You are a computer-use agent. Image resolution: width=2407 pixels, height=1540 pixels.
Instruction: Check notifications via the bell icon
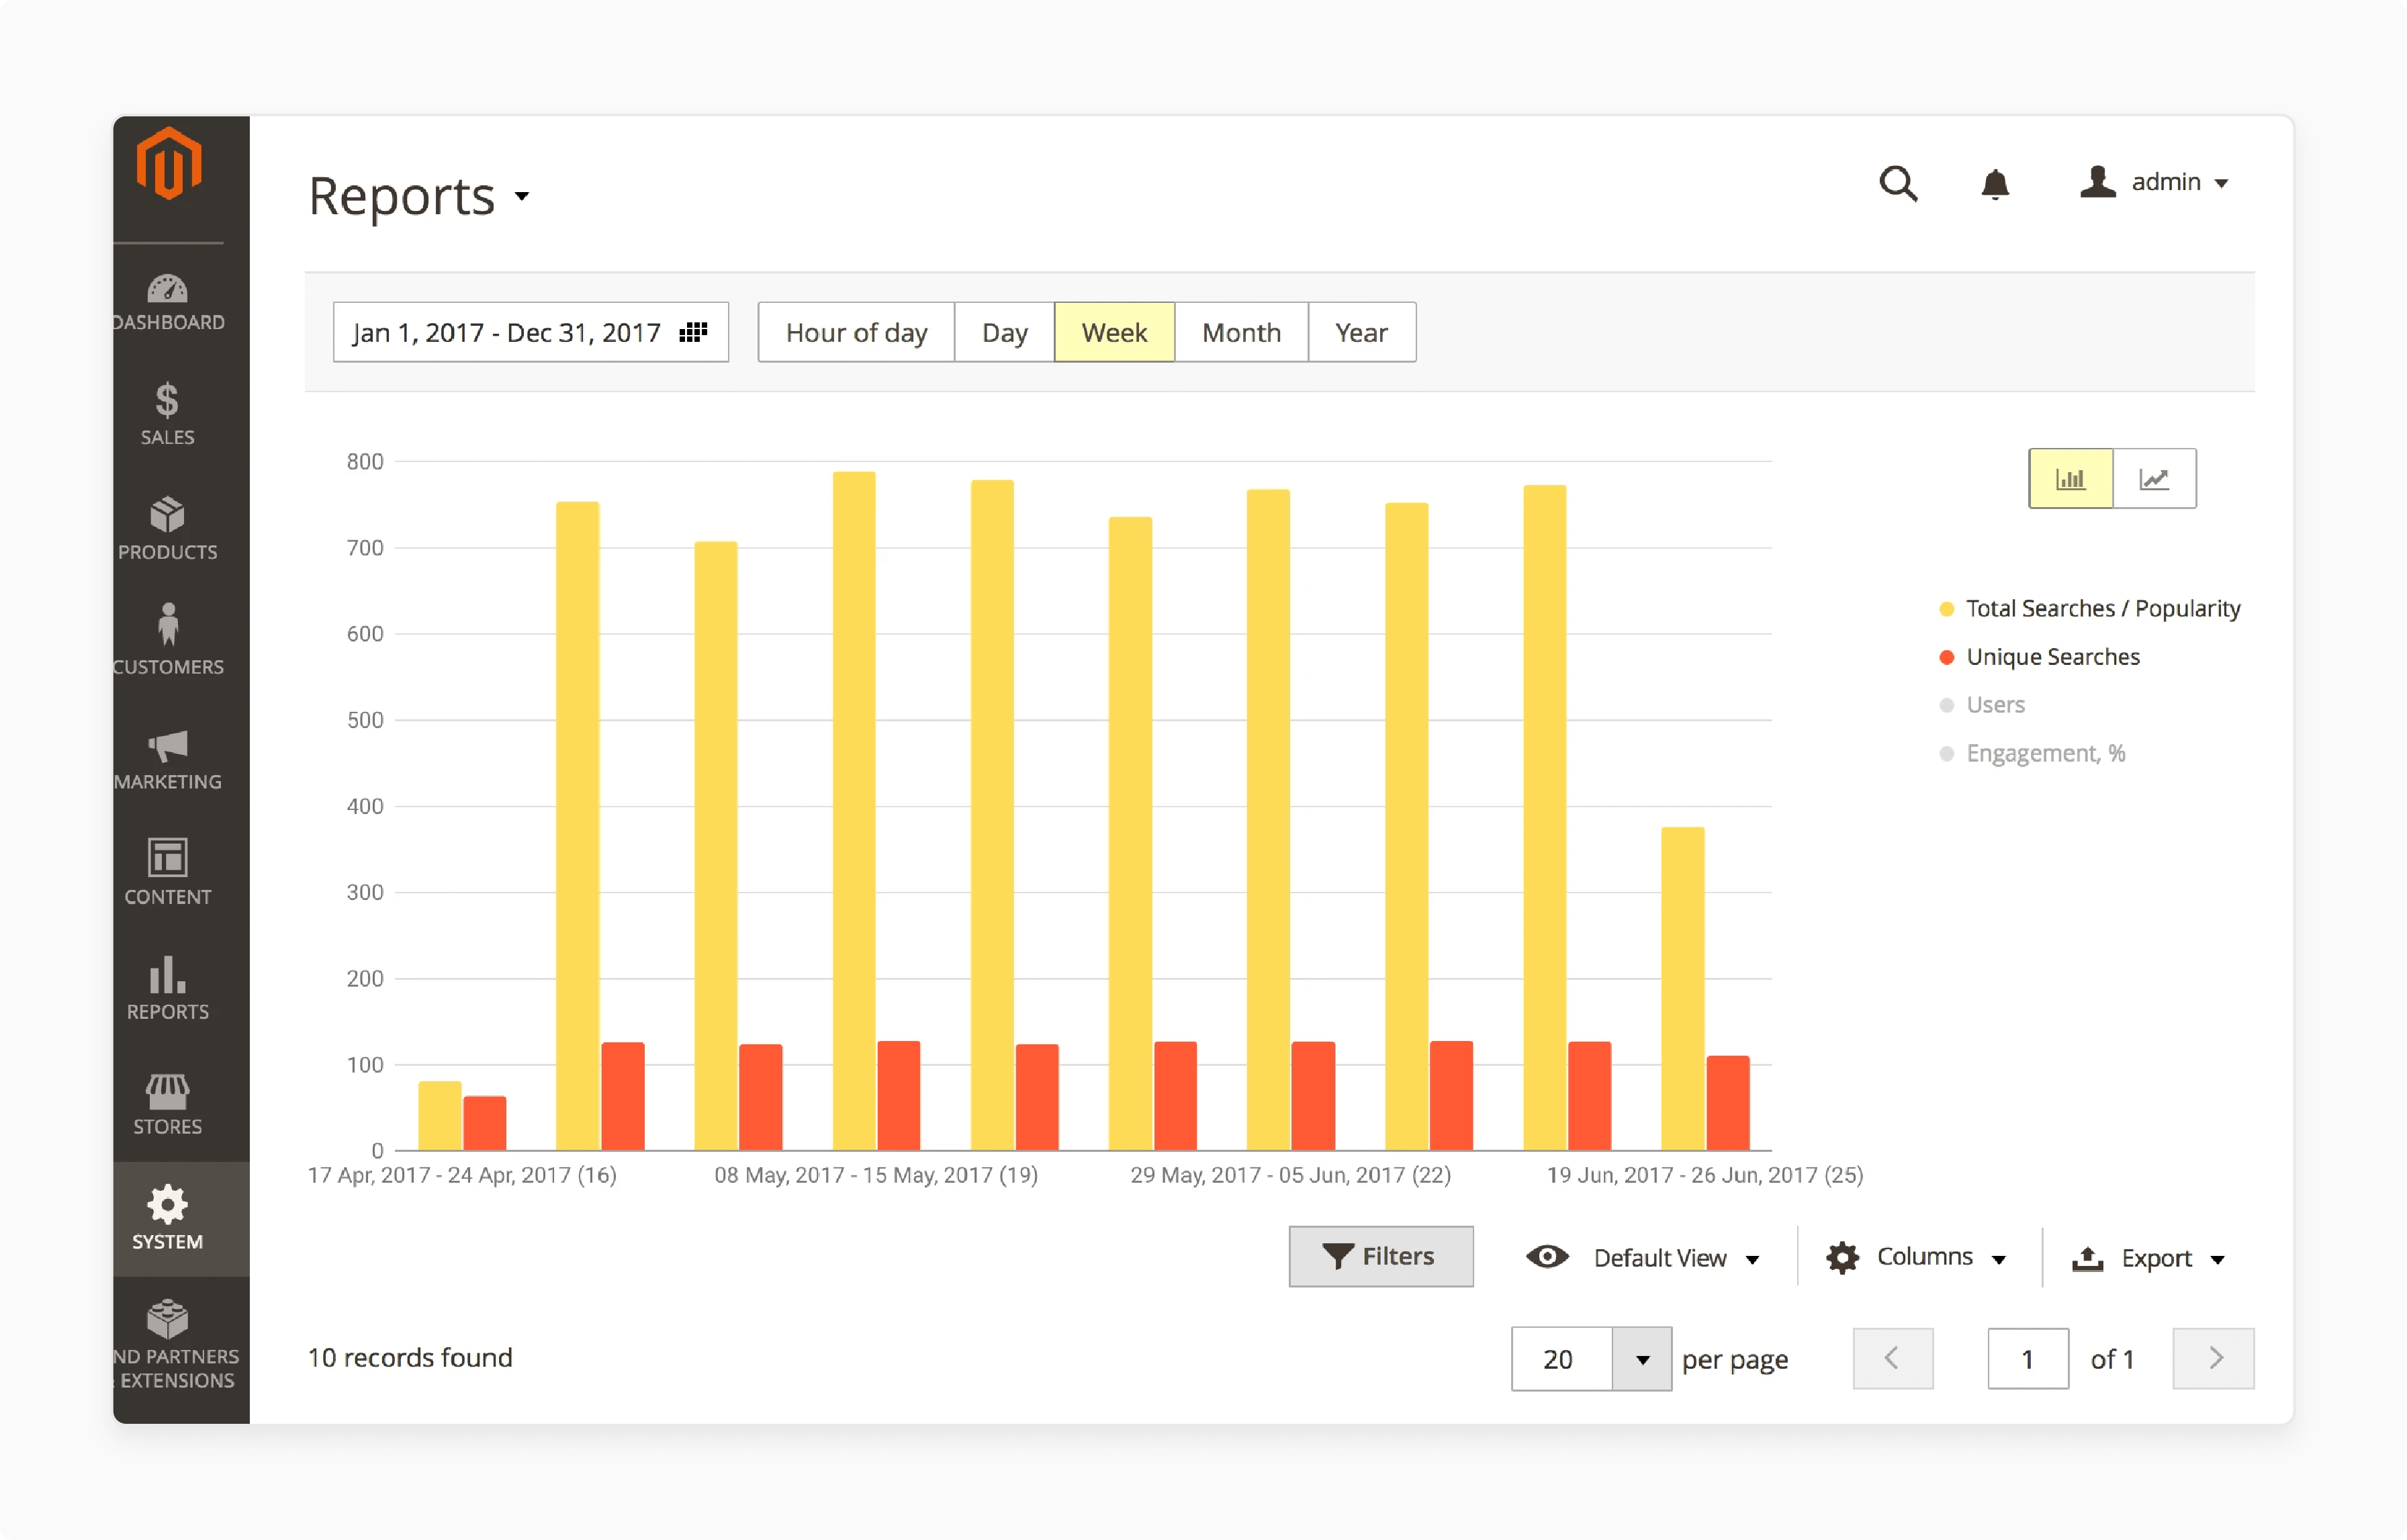point(1996,184)
